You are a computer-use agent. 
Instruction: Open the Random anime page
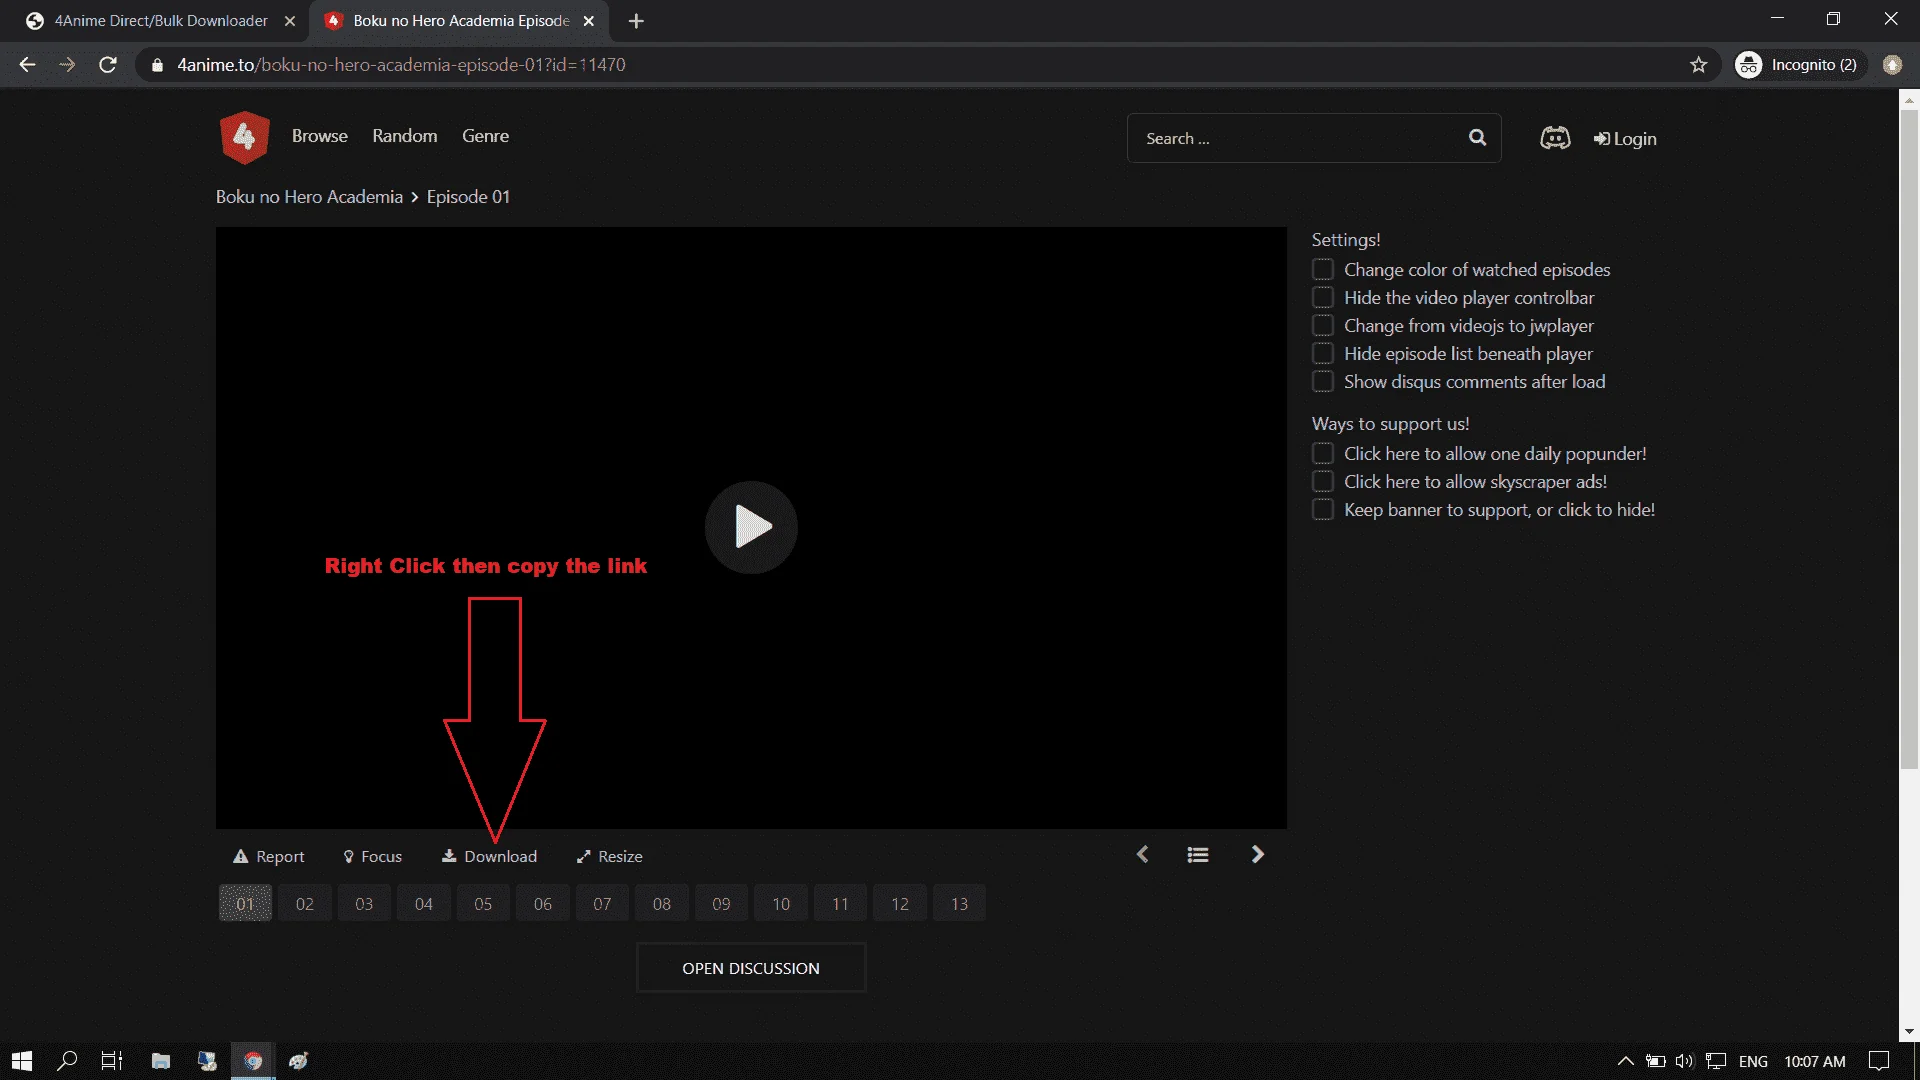pos(405,136)
